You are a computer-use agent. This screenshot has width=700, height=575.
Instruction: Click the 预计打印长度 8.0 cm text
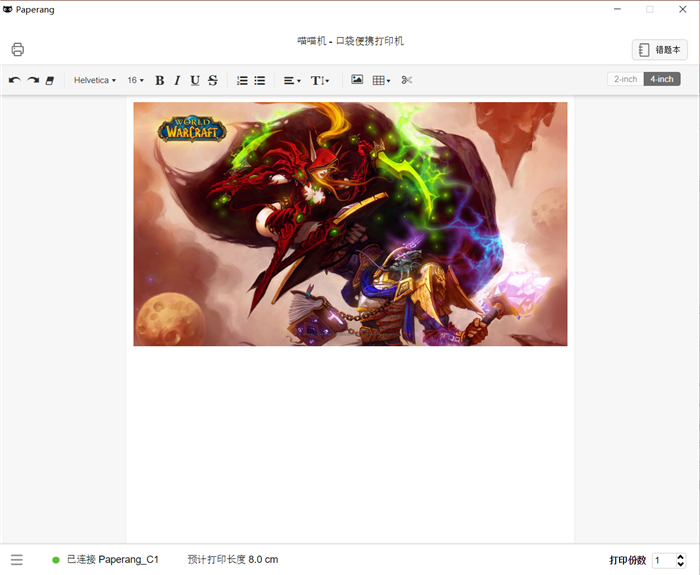click(x=233, y=559)
